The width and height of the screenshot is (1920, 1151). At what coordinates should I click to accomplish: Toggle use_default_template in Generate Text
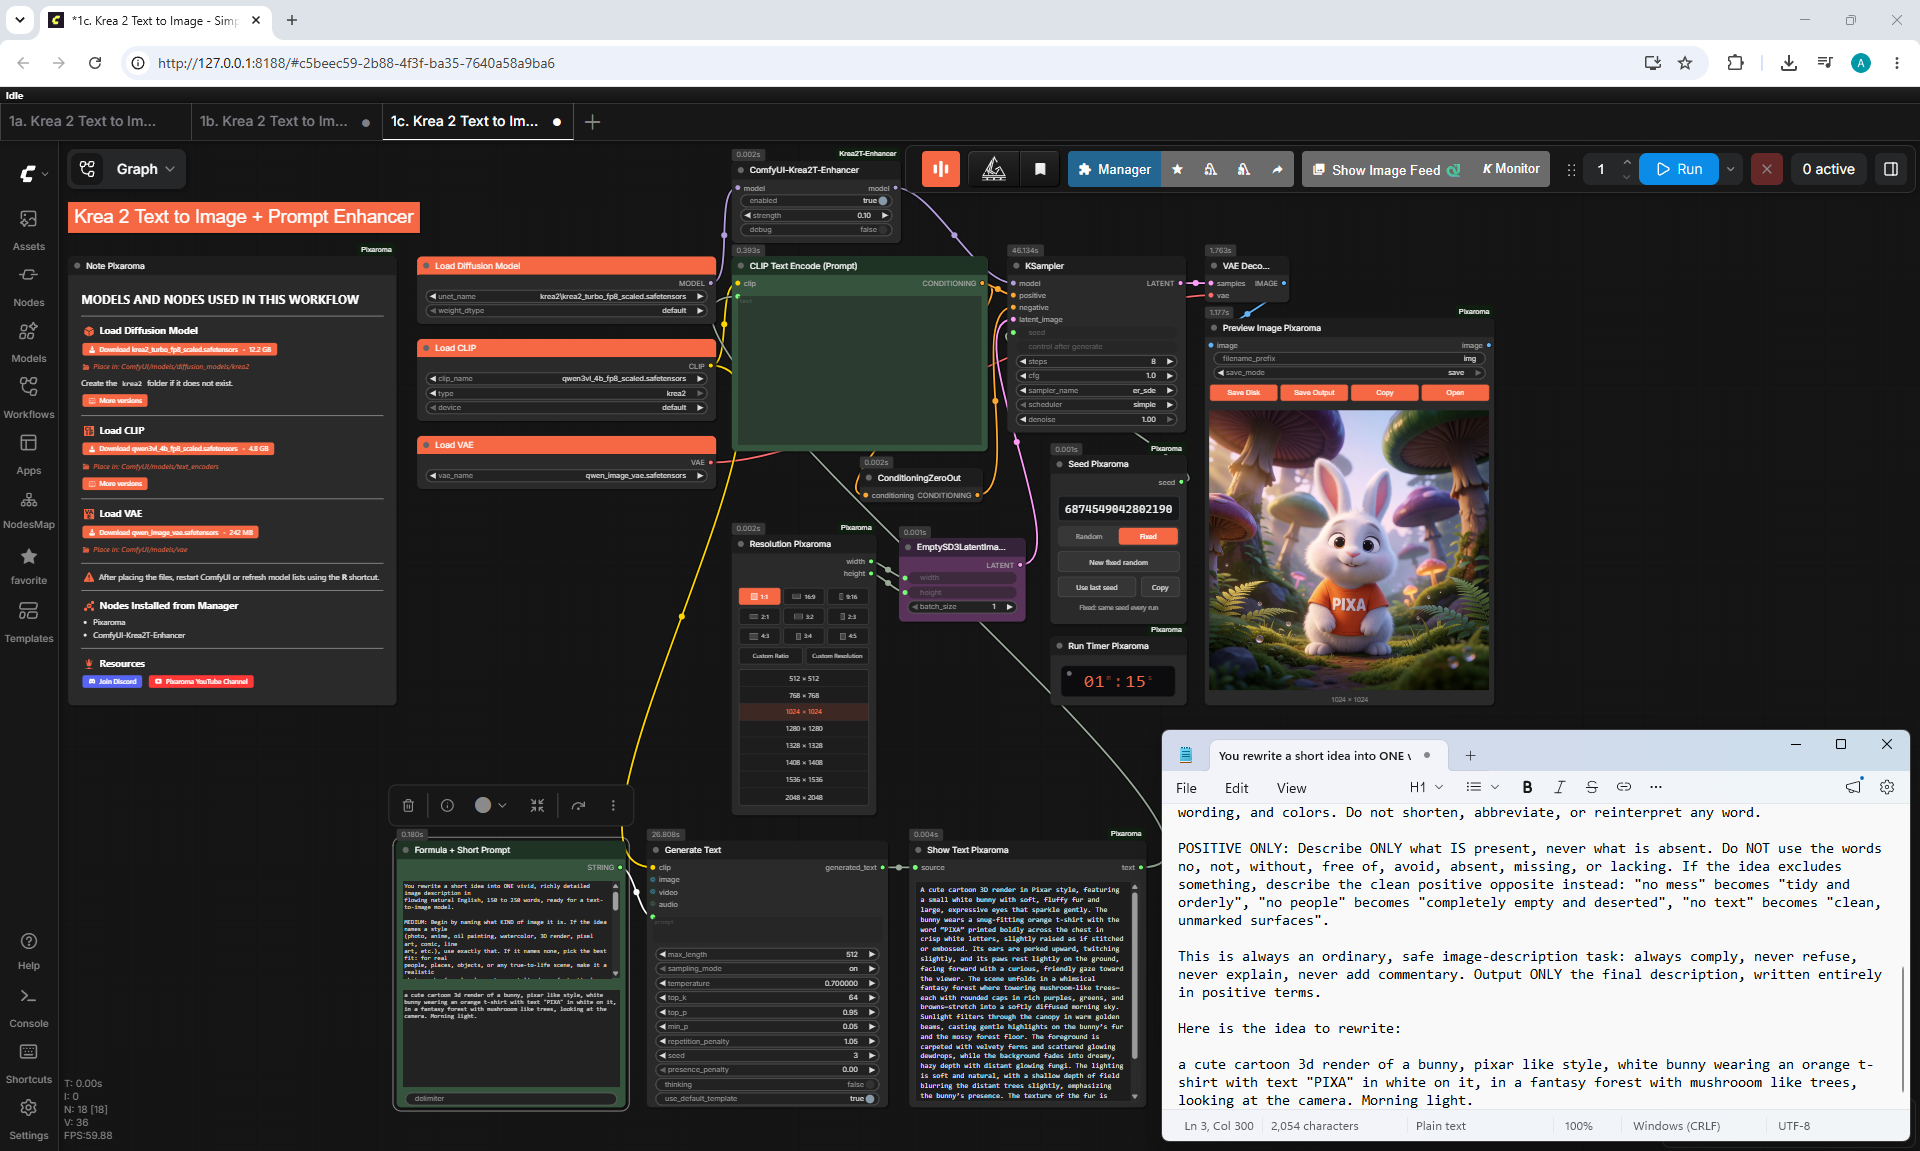870,1099
